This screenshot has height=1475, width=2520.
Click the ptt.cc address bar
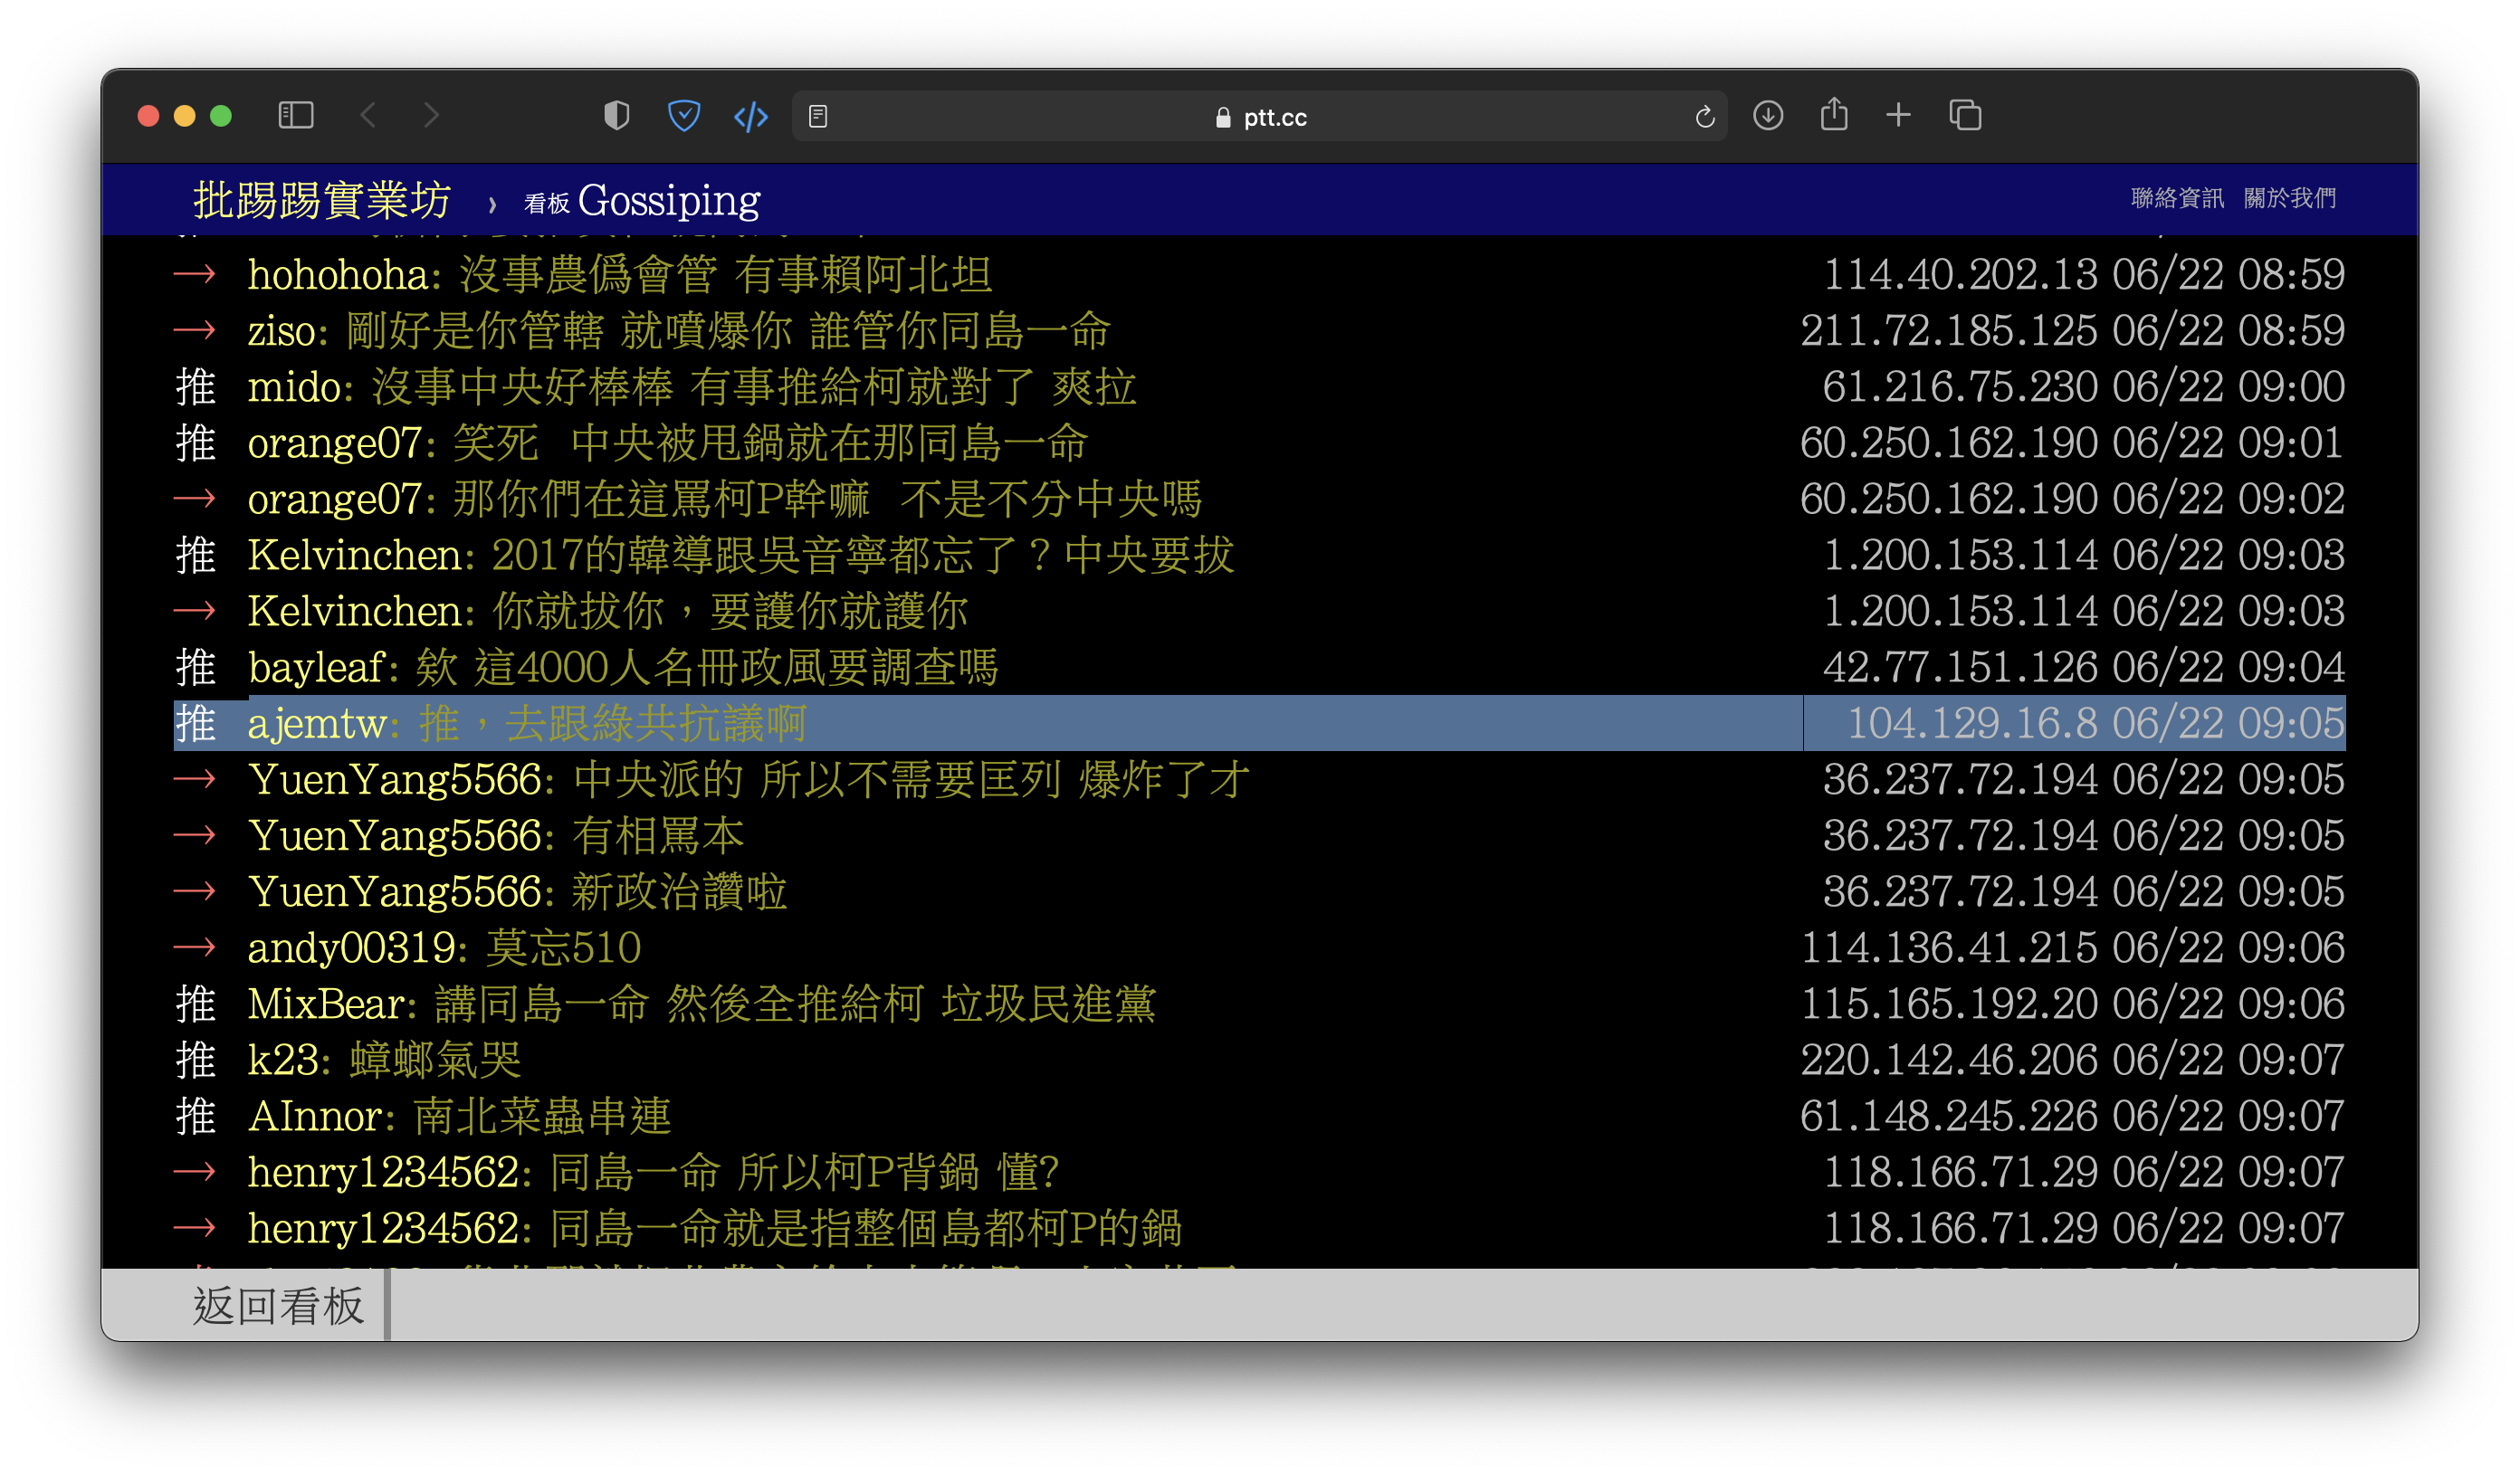coord(1260,117)
